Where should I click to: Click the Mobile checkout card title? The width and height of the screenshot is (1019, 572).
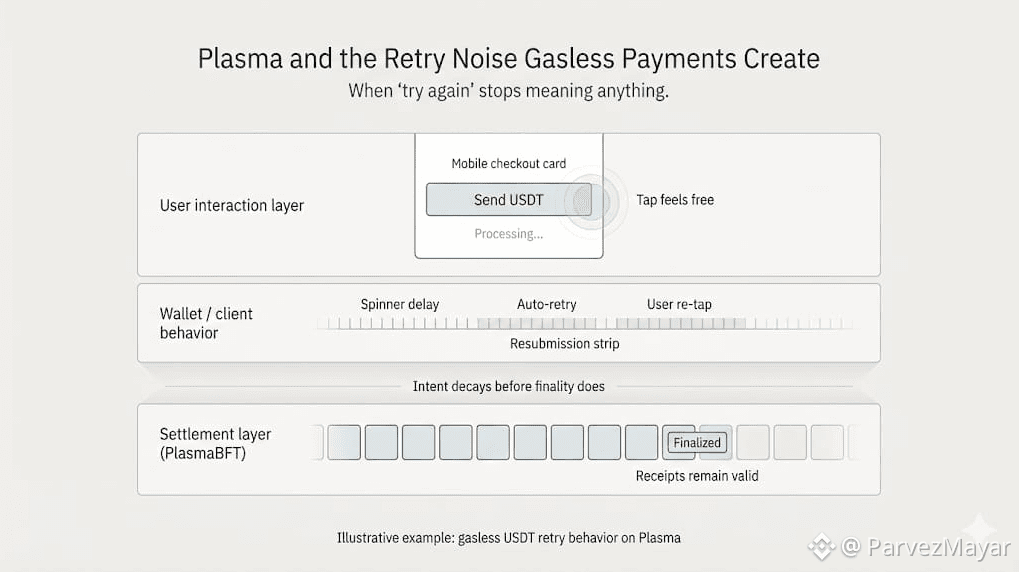point(509,164)
